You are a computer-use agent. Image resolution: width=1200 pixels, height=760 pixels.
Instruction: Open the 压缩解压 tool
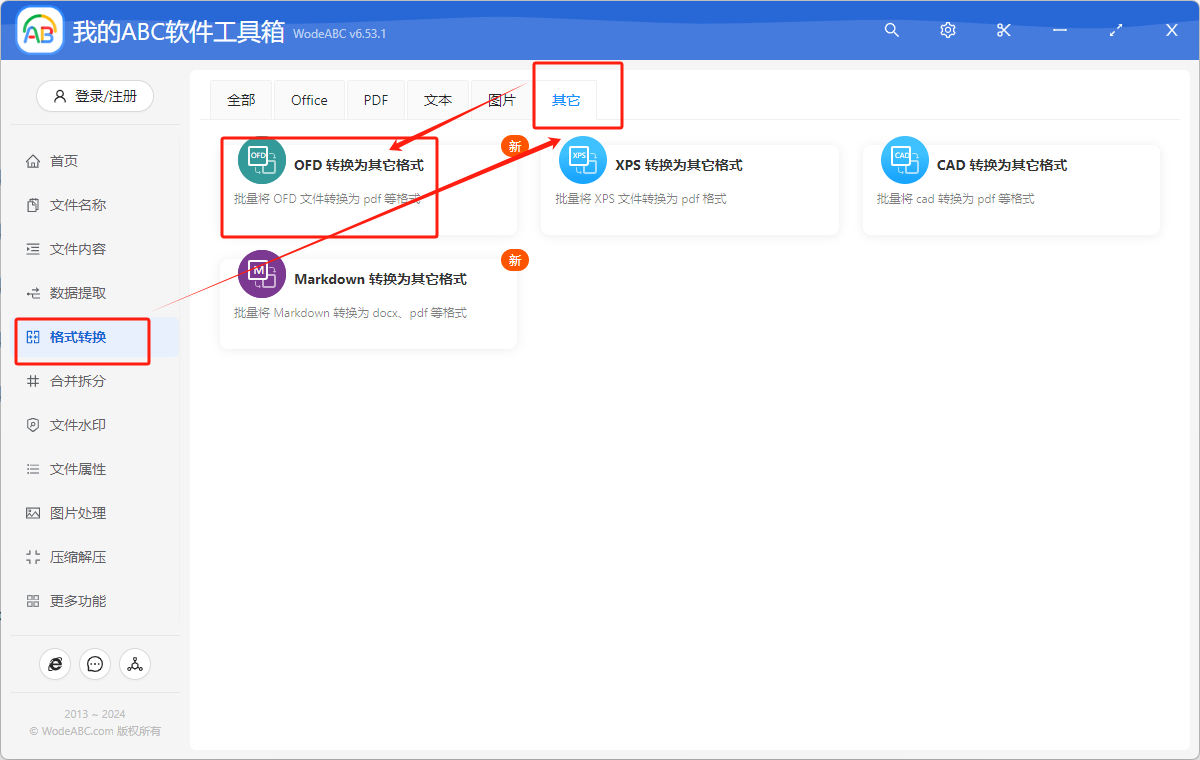click(x=80, y=556)
